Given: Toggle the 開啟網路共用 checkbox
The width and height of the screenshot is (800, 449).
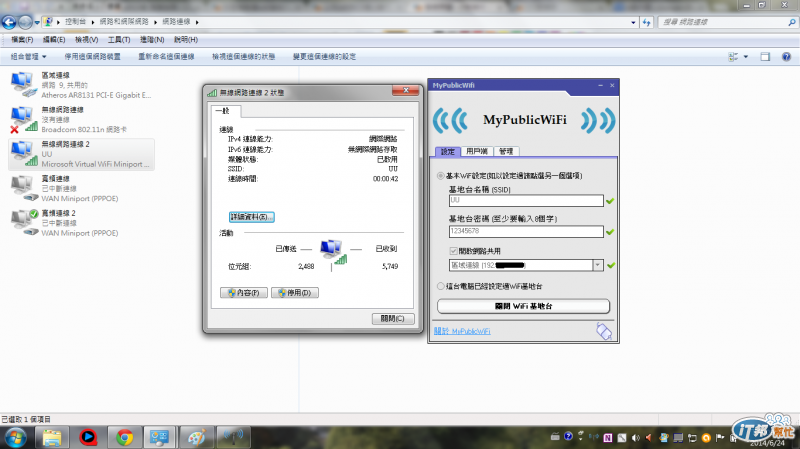Looking at the screenshot, I should (453, 251).
